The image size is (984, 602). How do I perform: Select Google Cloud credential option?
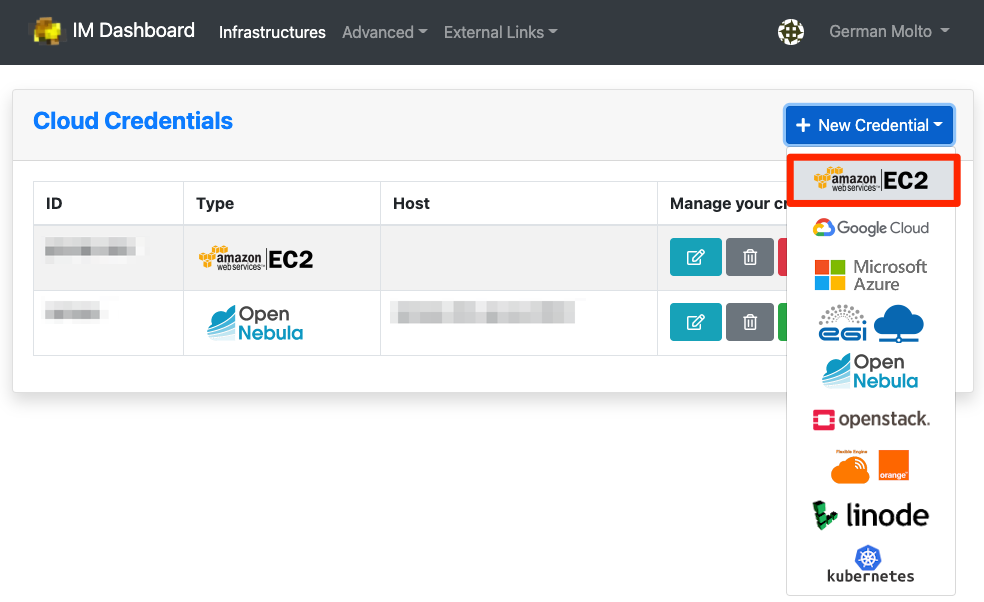click(870, 228)
